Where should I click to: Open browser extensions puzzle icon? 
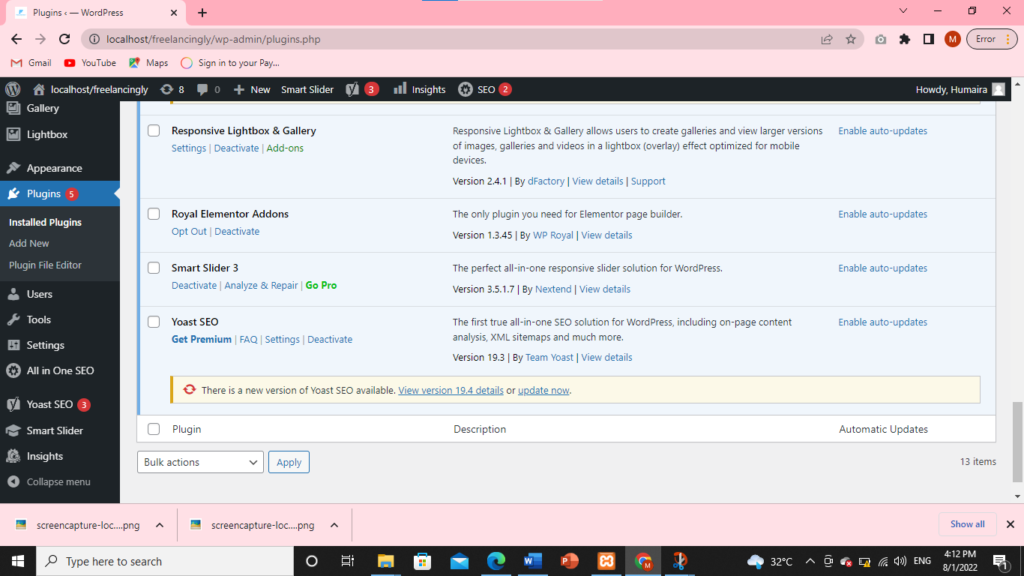[x=904, y=39]
